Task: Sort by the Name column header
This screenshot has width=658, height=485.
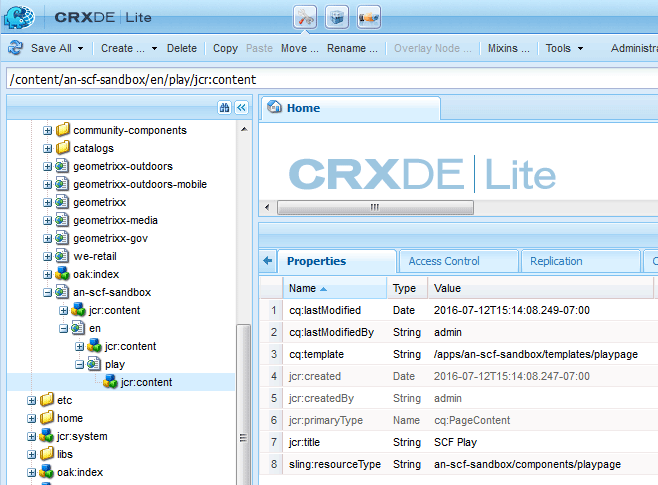Action: (x=334, y=288)
